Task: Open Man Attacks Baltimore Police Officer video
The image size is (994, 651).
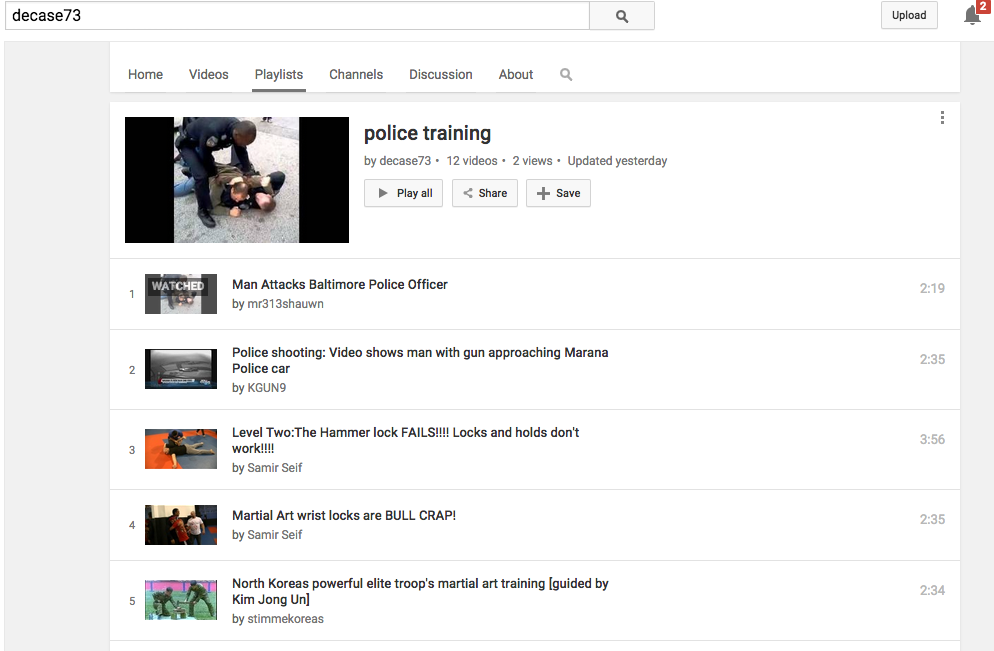Action: [x=340, y=285]
